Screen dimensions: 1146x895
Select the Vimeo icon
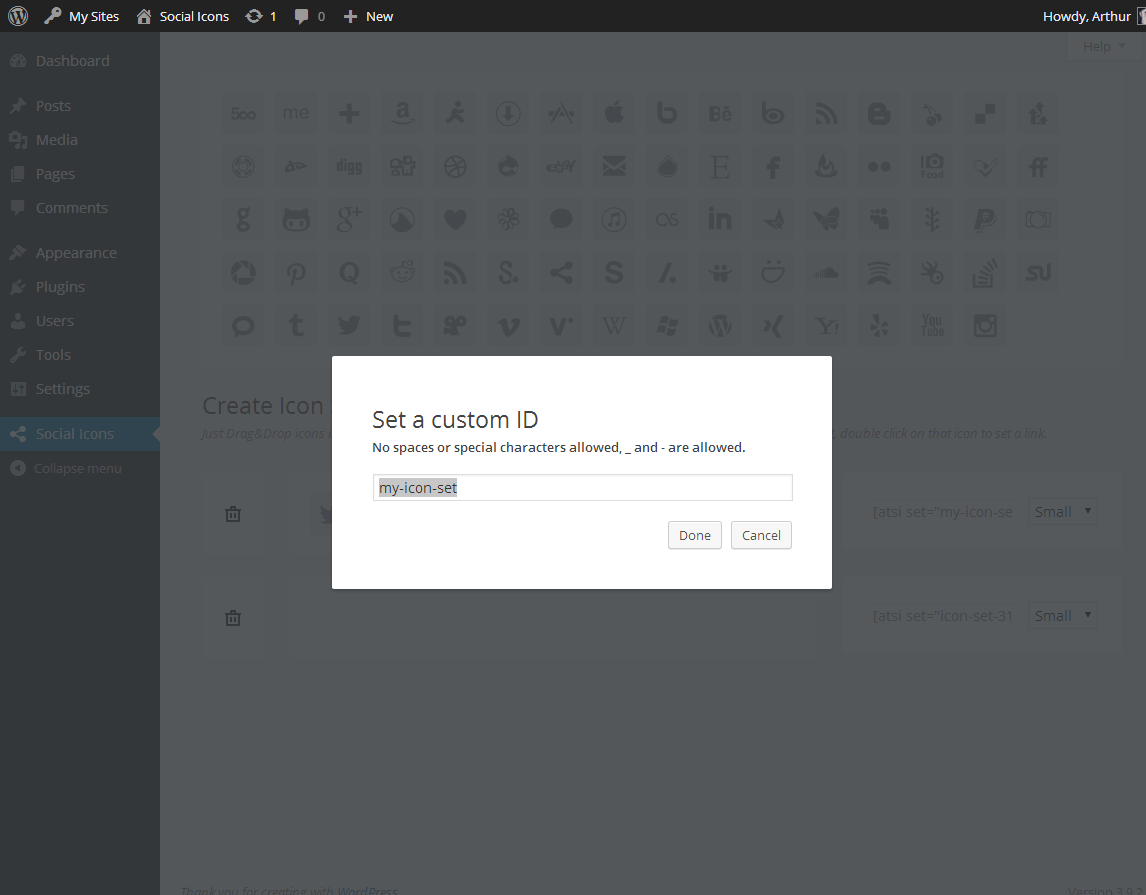click(x=508, y=326)
